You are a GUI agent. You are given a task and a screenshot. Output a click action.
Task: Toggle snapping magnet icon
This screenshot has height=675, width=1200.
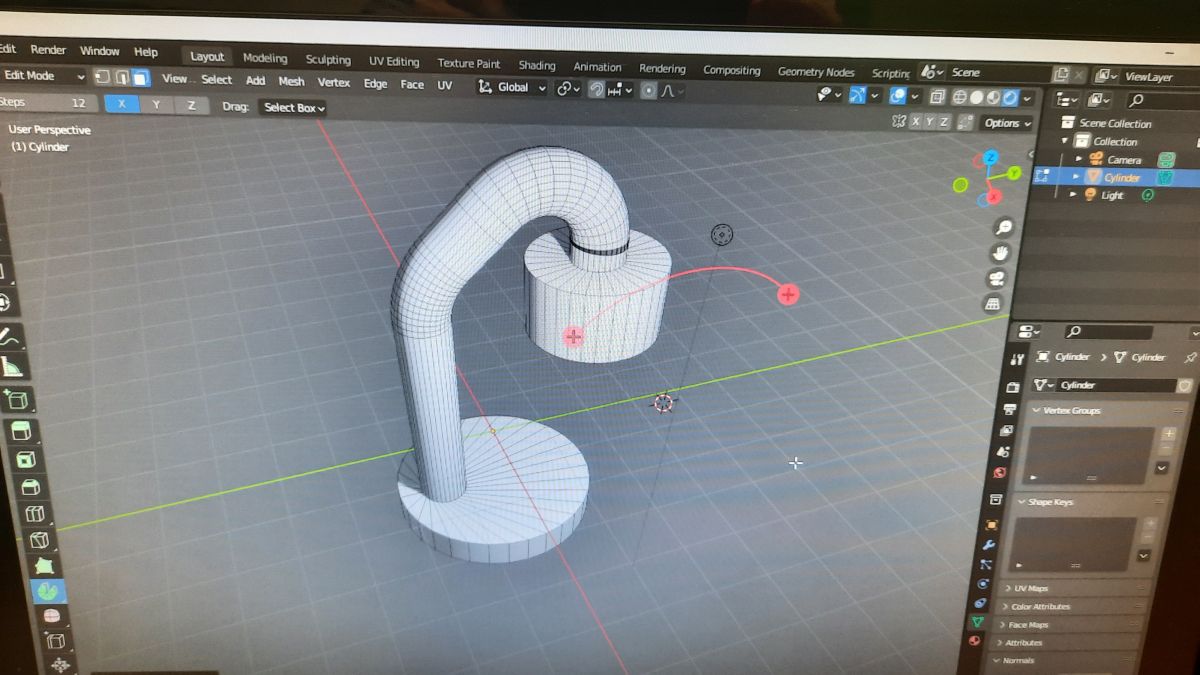click(x=596, y=89)
